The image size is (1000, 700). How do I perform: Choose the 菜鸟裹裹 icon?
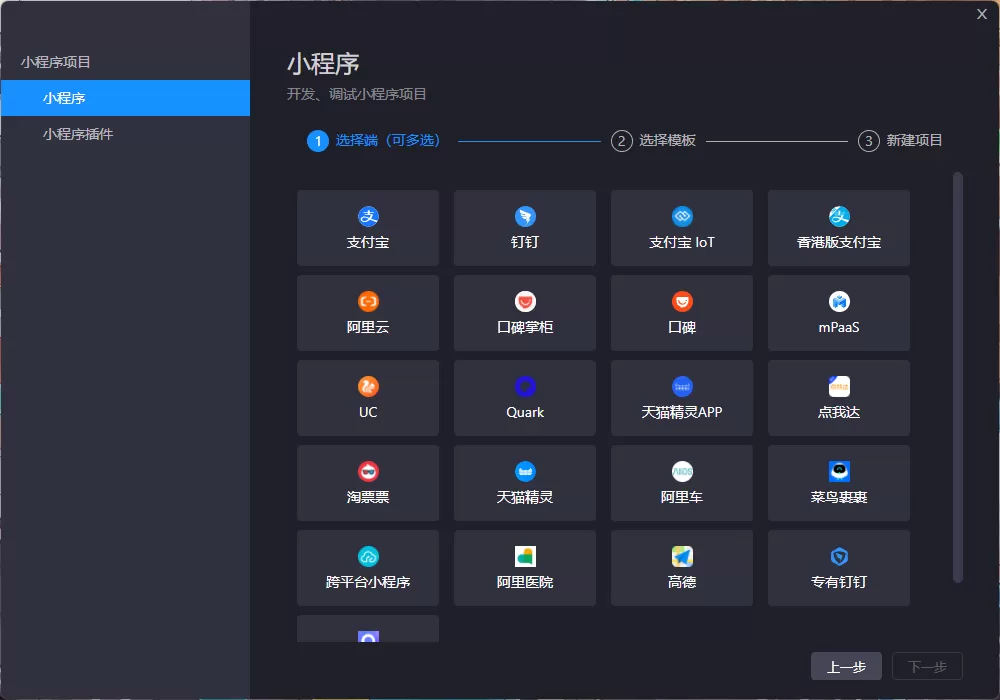pyautogui.click(x=838, y=482)
